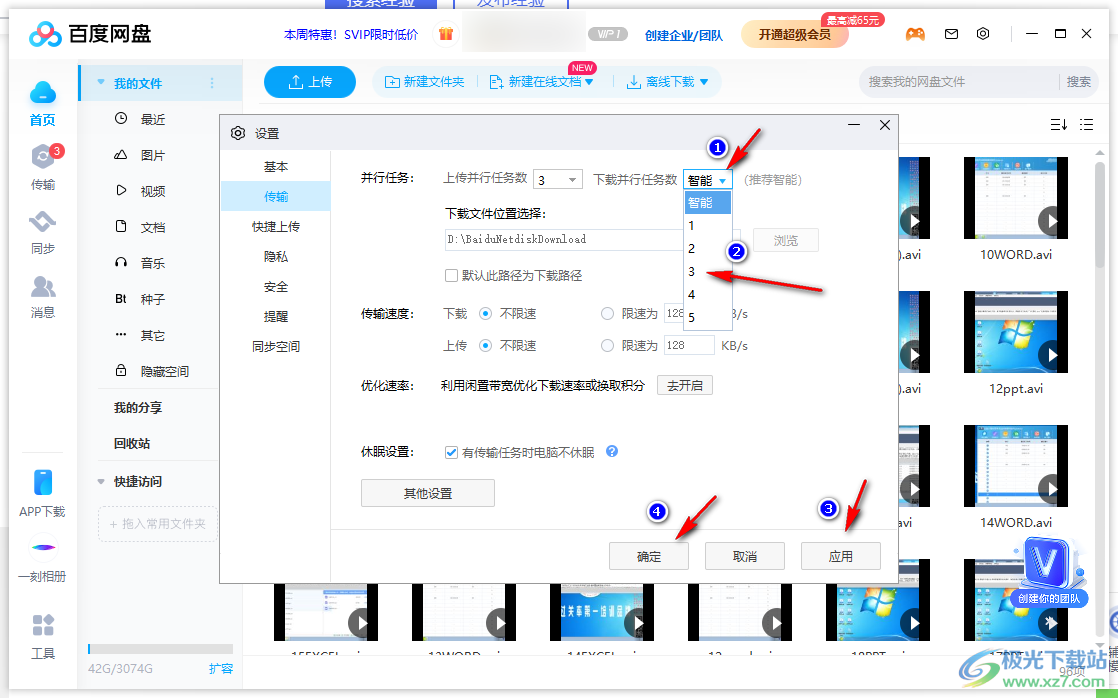Click the blue help question mark icon
Viewport: 1118px width, 698px height.
612,451
